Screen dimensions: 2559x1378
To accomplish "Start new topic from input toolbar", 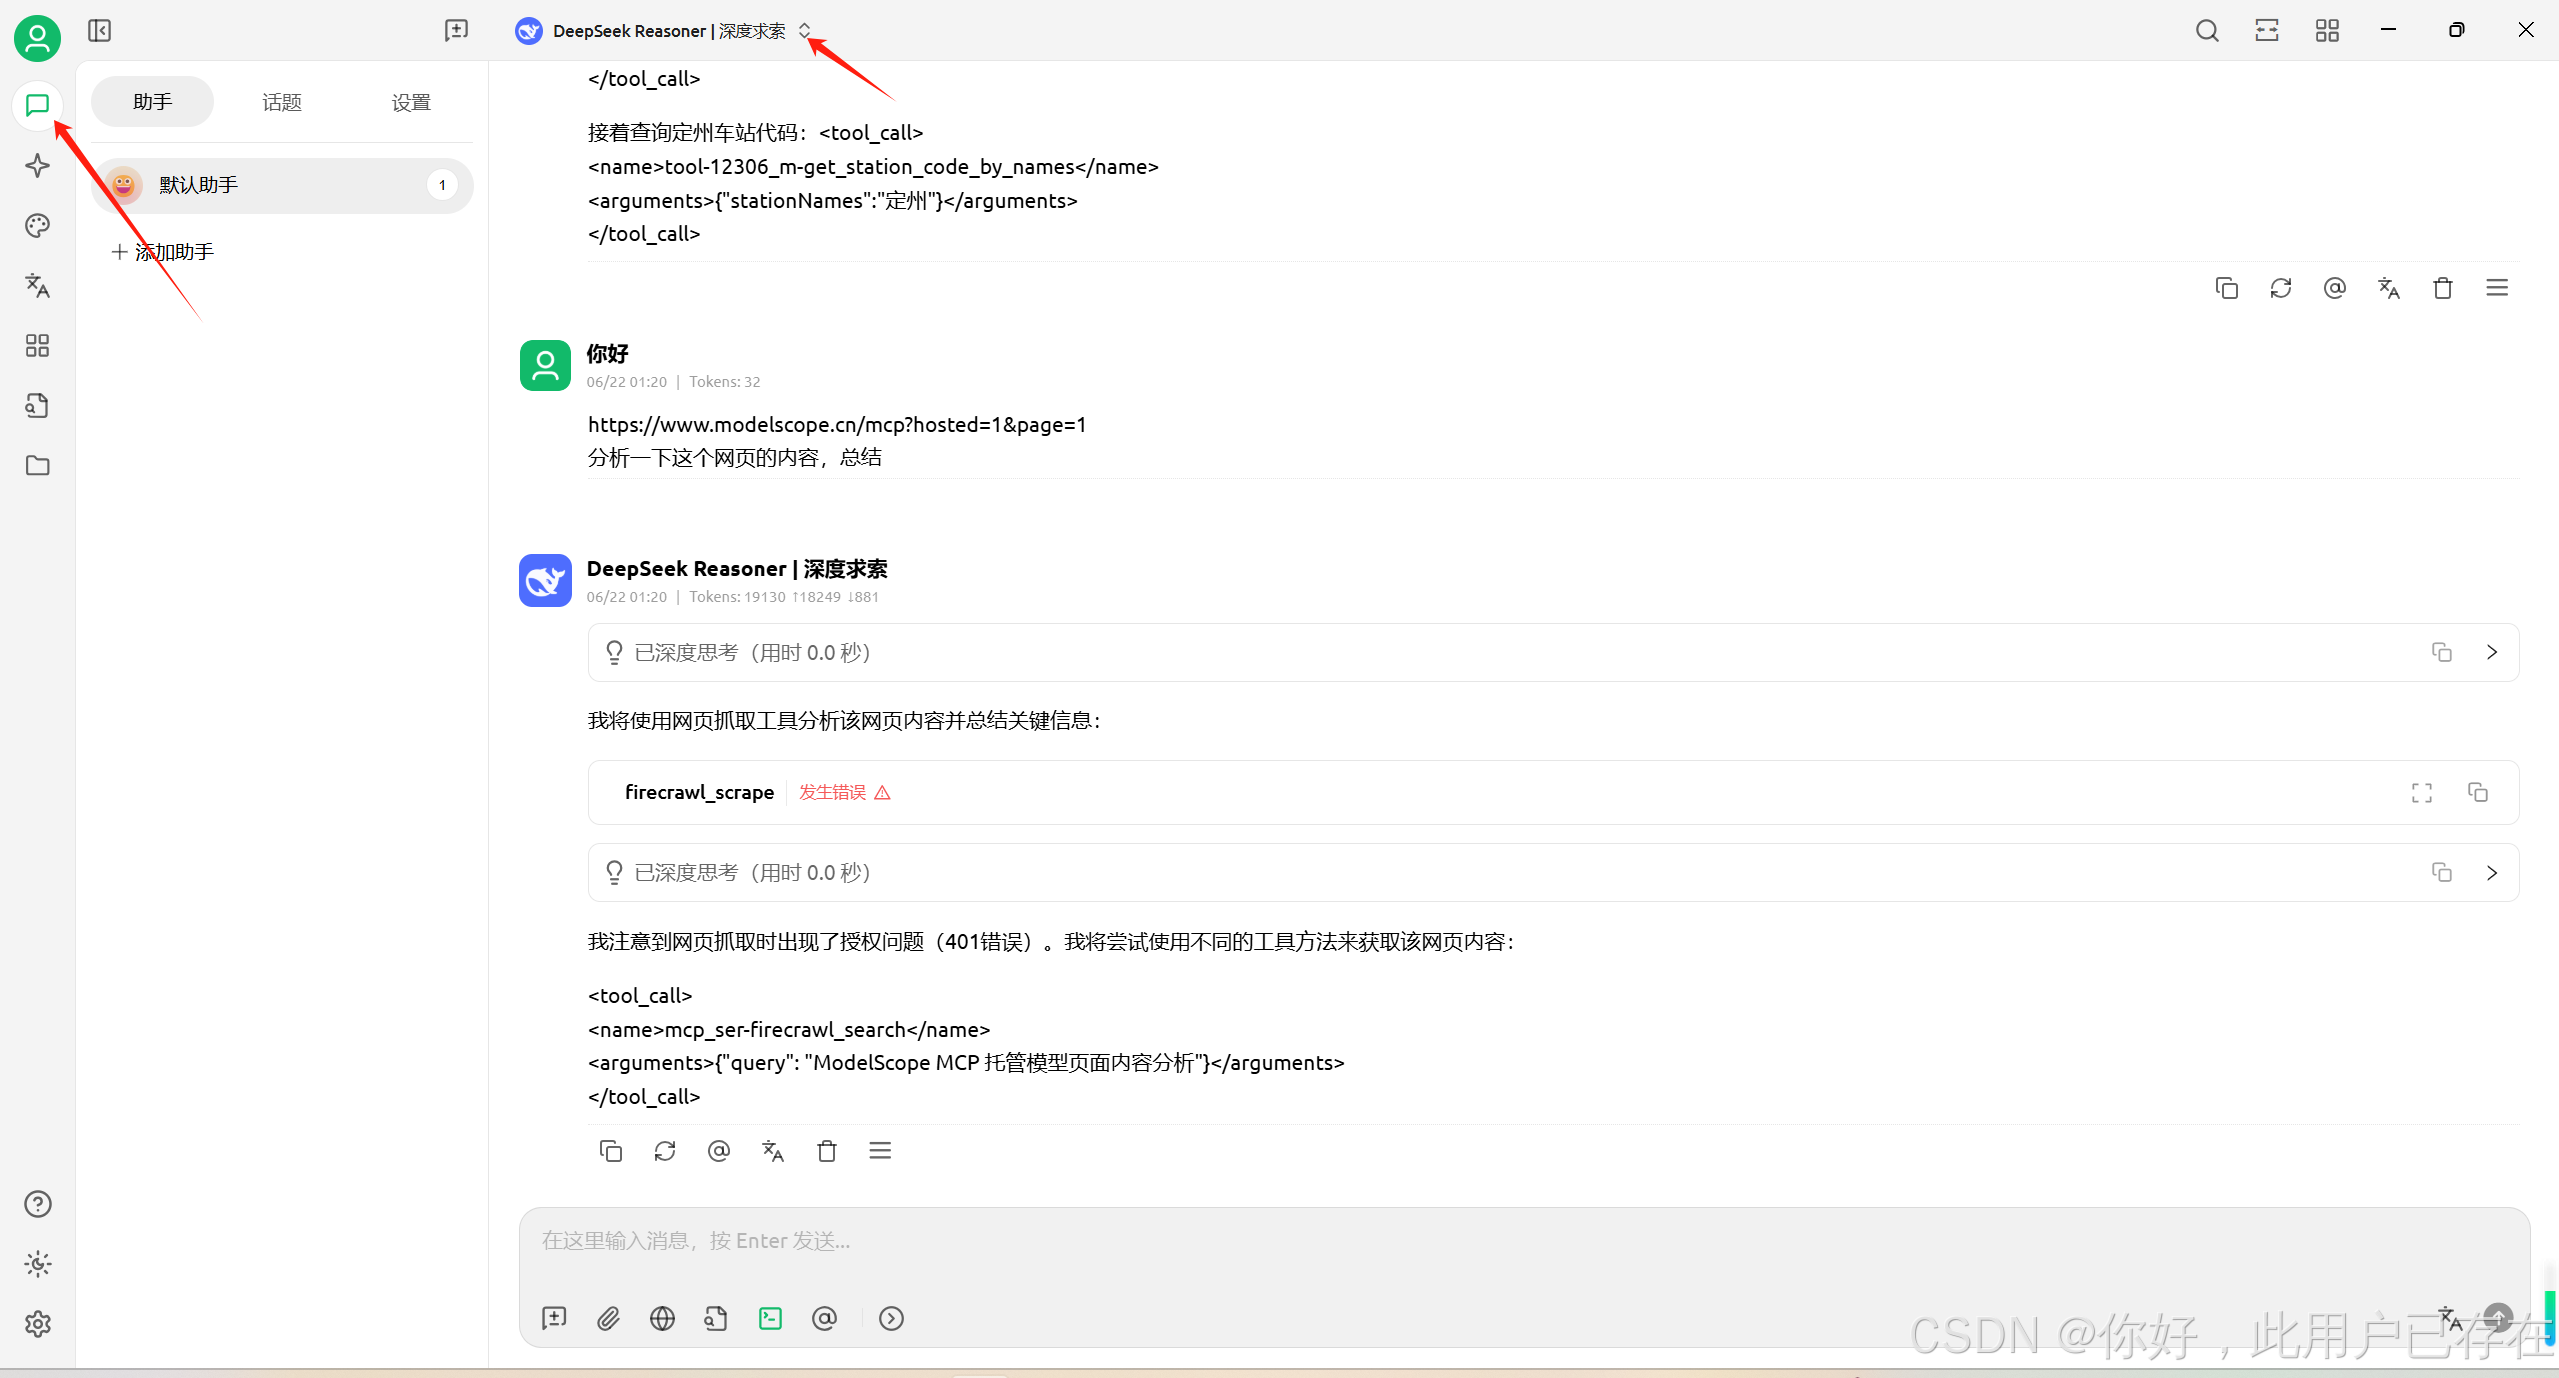I will coord(554,1318).
